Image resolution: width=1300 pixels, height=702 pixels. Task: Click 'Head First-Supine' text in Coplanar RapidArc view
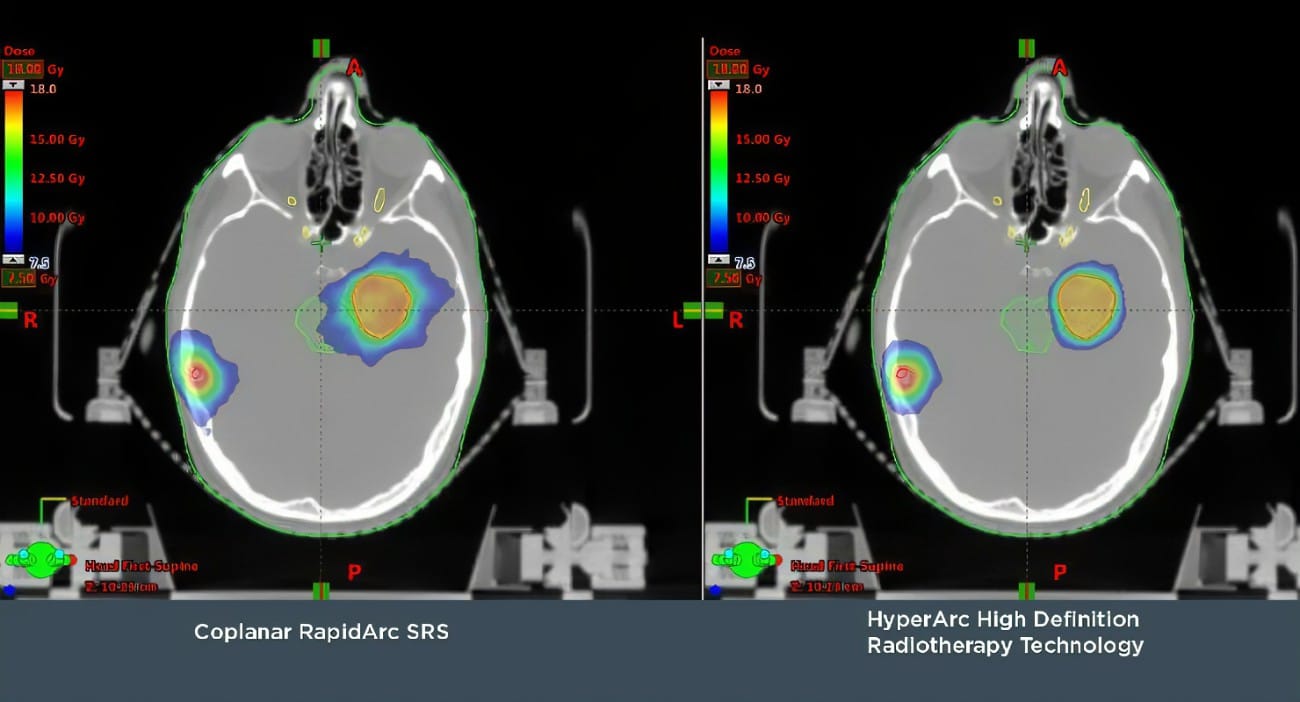coord(141,566)
